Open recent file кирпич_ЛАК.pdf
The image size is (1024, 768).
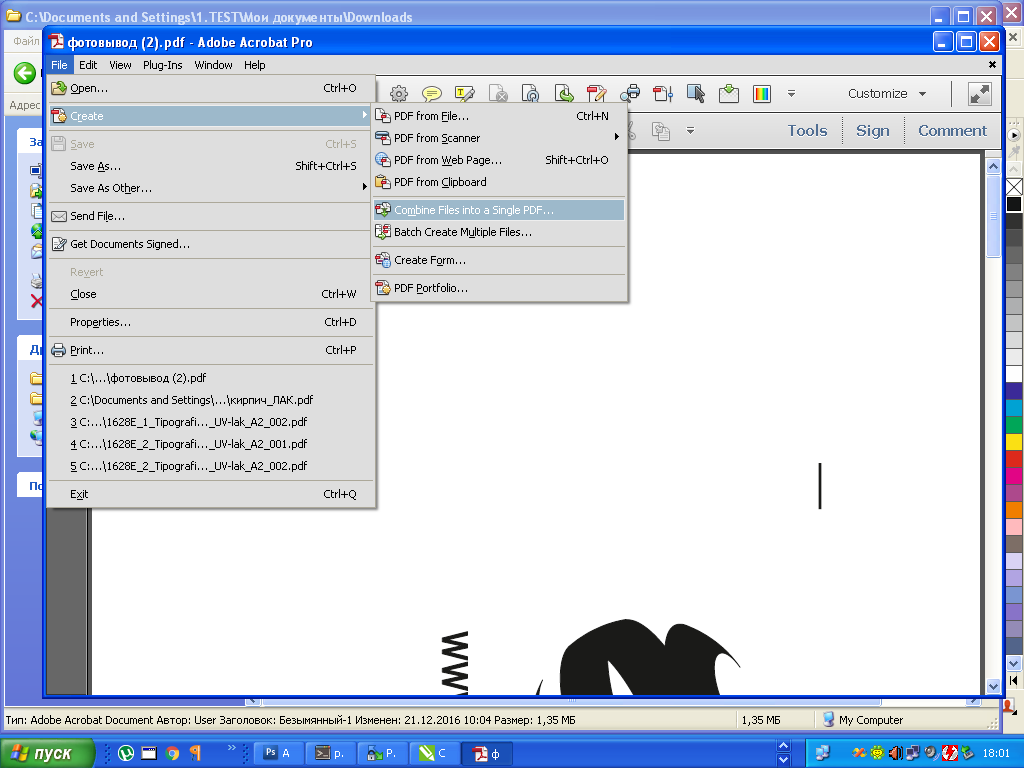tap(209, 400)
